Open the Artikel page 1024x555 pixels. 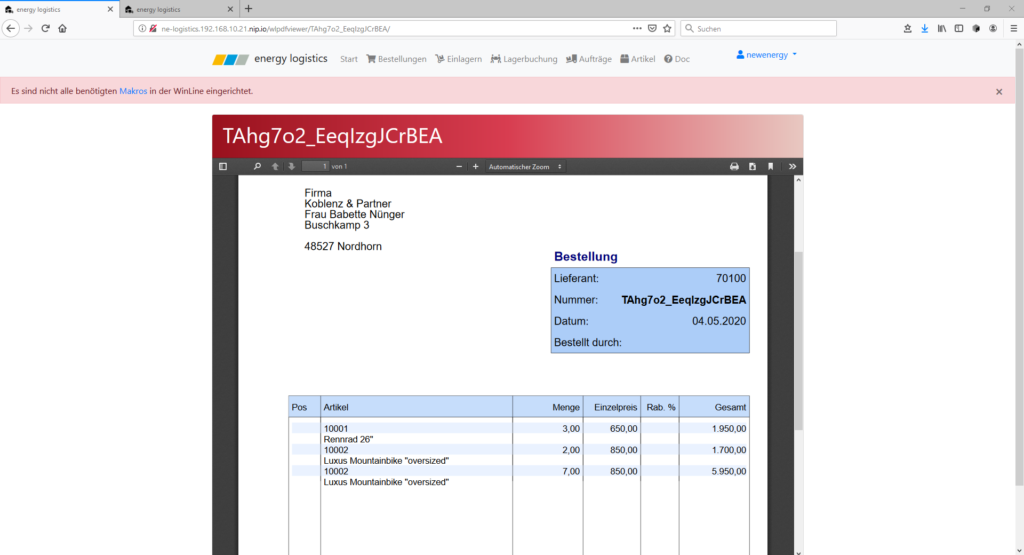click(x=637, y=59)
